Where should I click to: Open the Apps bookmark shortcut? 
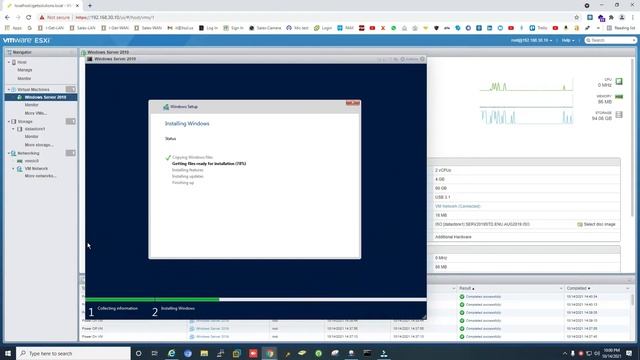click(x=13, y=28)
